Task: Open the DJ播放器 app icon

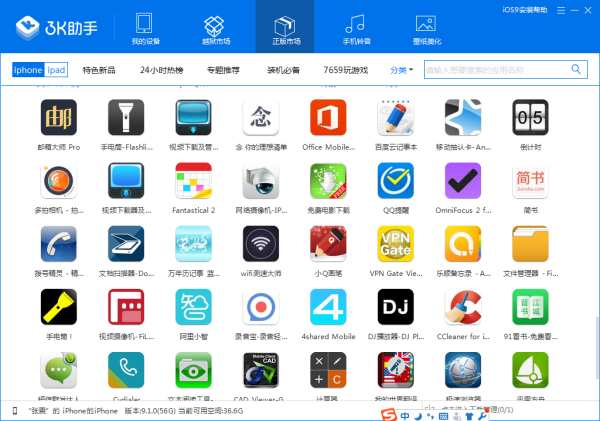Action: click(x=395, y=307)
